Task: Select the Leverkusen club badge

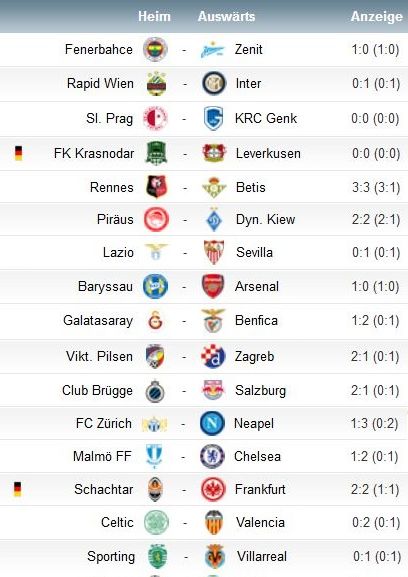Action: pyautogui.click(x=214, y=153)
